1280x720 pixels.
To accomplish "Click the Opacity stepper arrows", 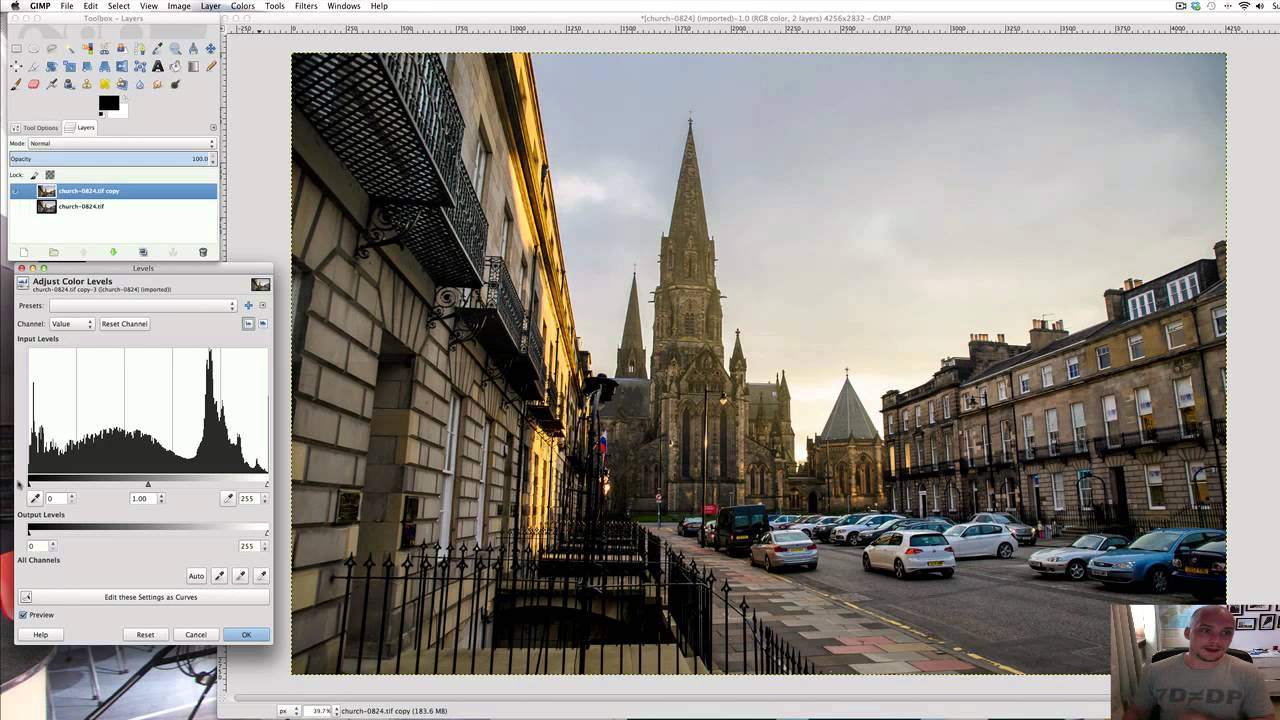I will click(x=212, y=159).
